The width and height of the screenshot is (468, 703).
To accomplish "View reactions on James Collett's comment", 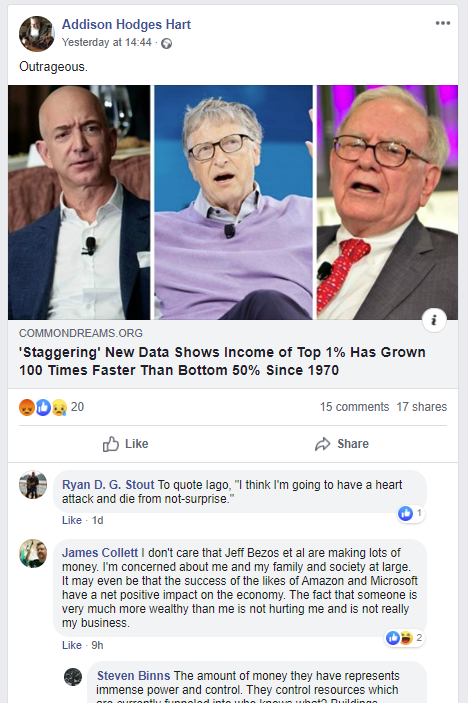I will click(x=405, y=638).
